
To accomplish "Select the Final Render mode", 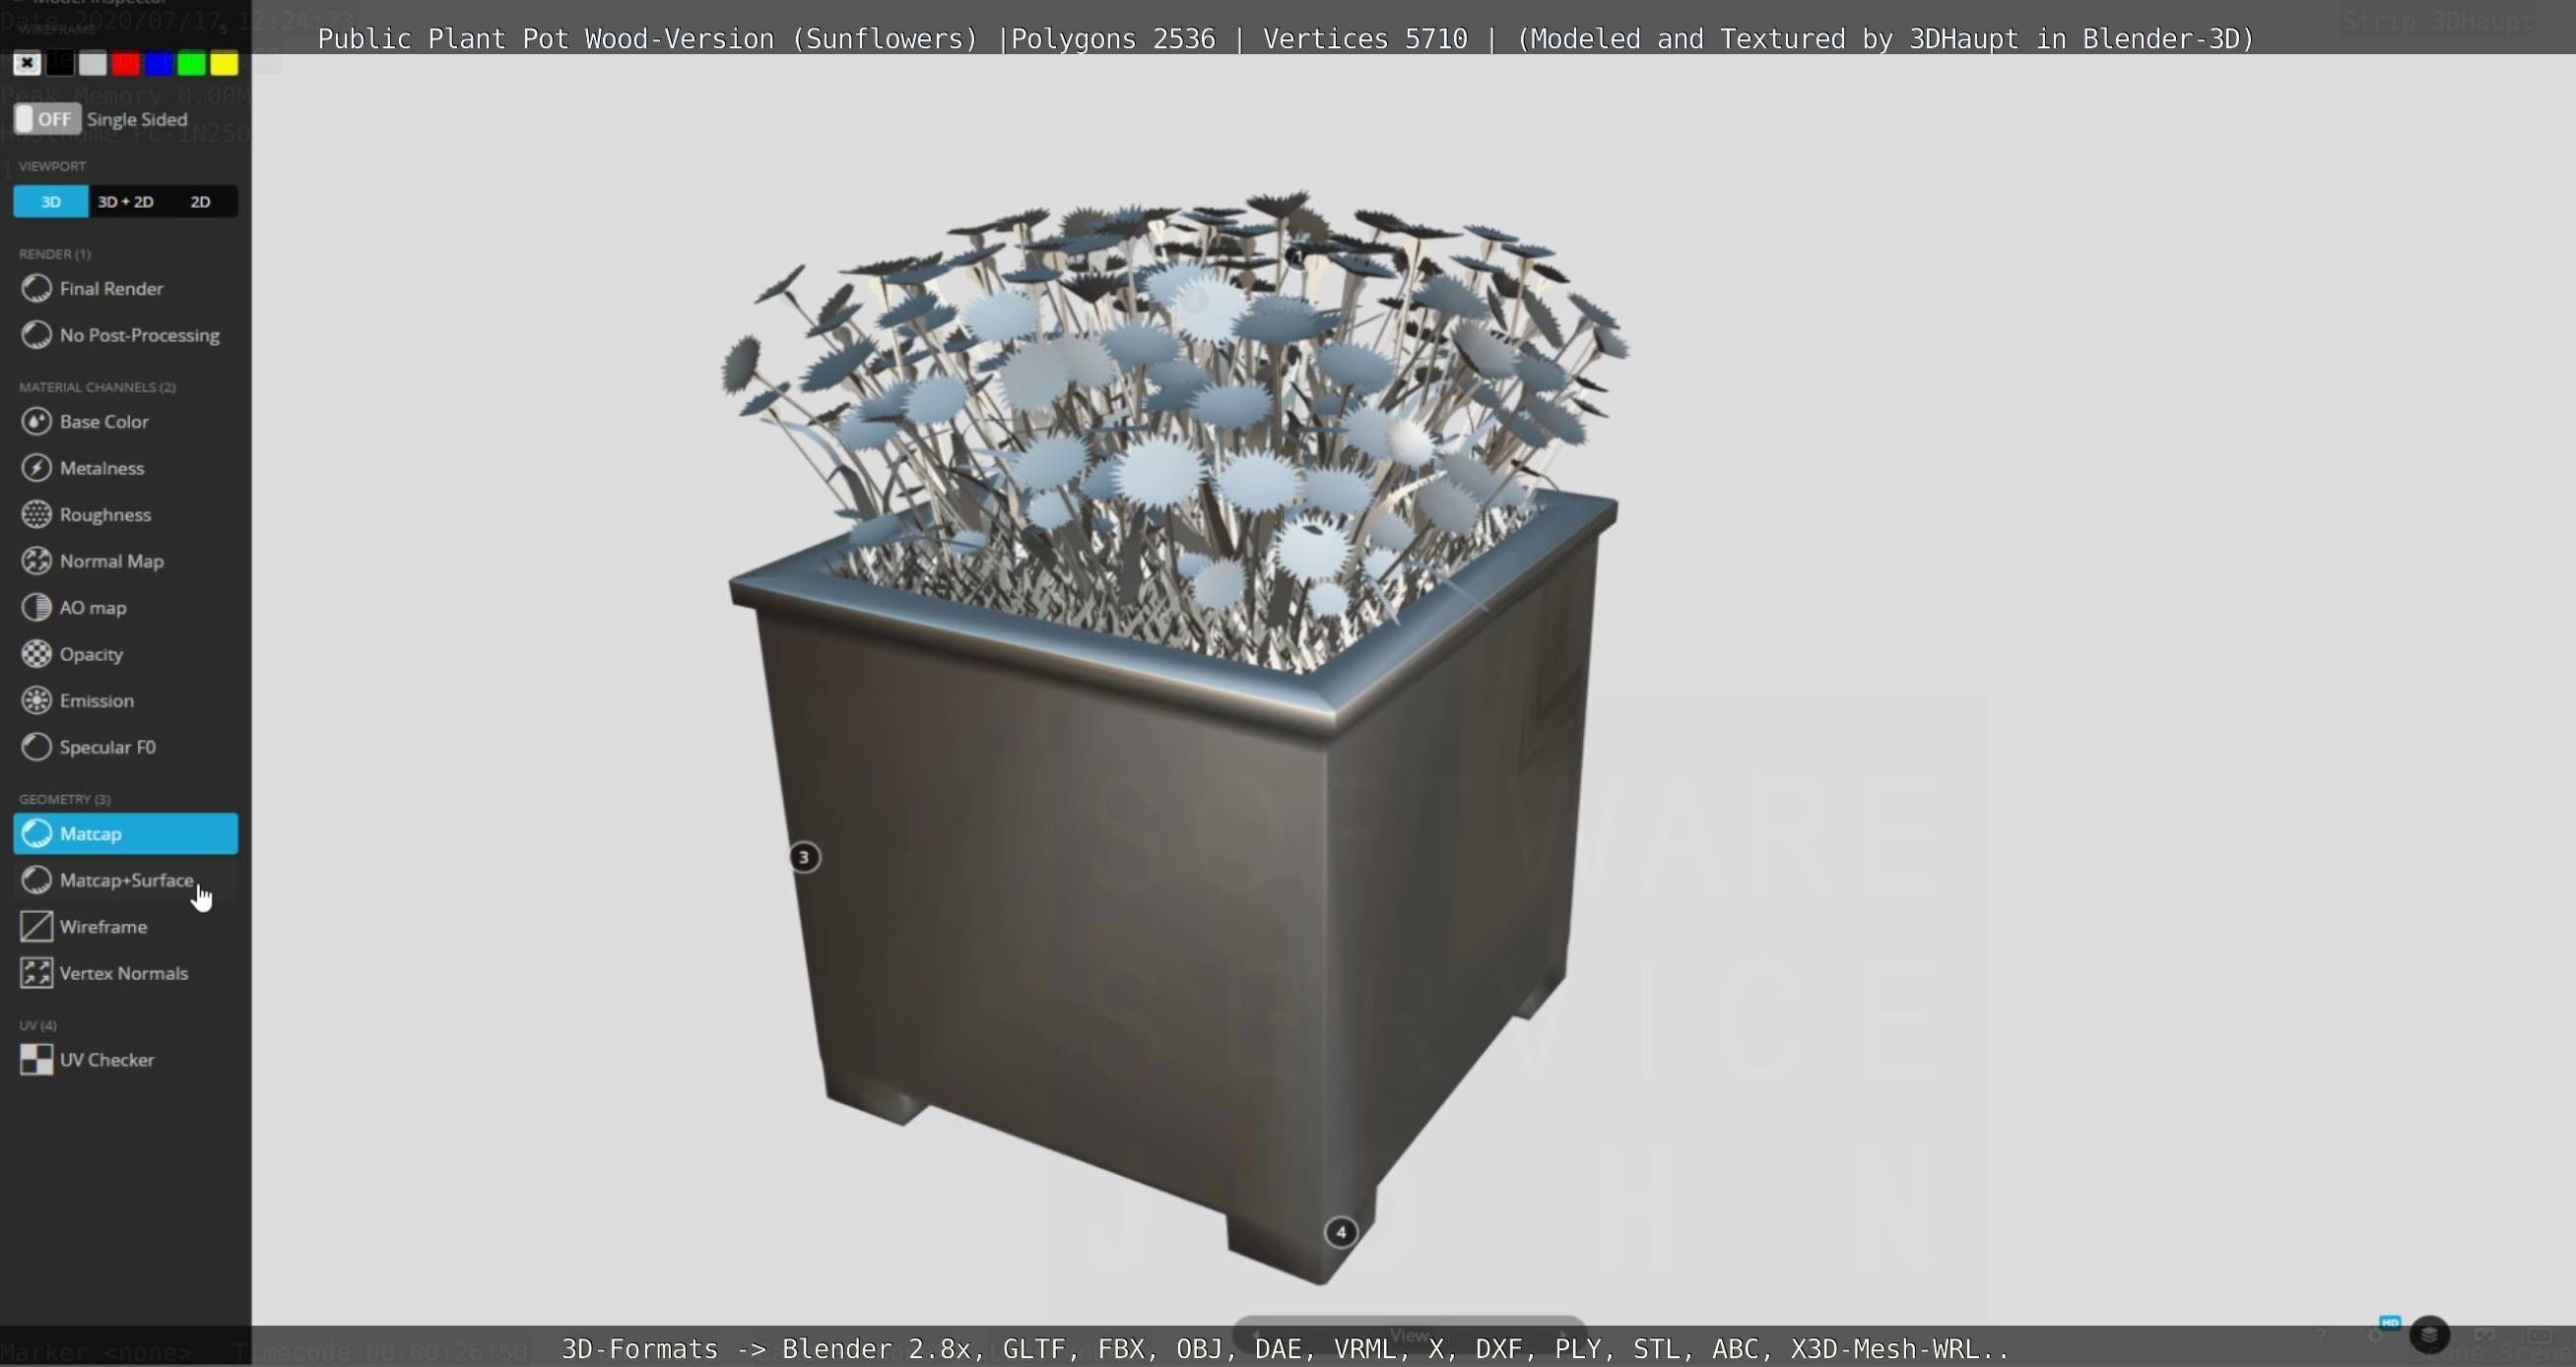I will (x=125, y=288).
